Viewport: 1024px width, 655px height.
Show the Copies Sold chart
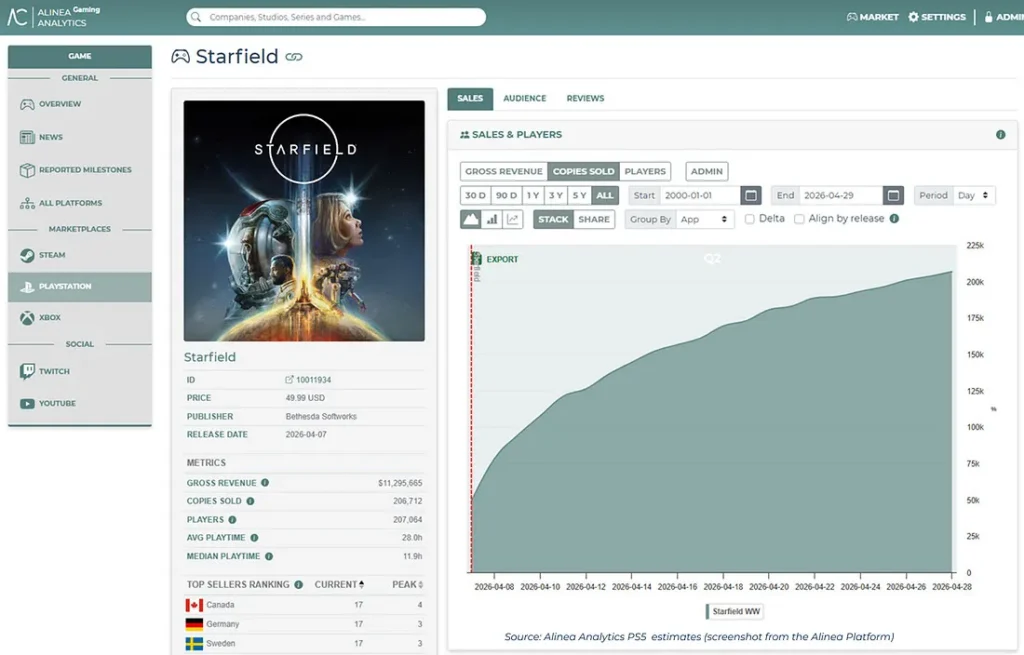583,171
